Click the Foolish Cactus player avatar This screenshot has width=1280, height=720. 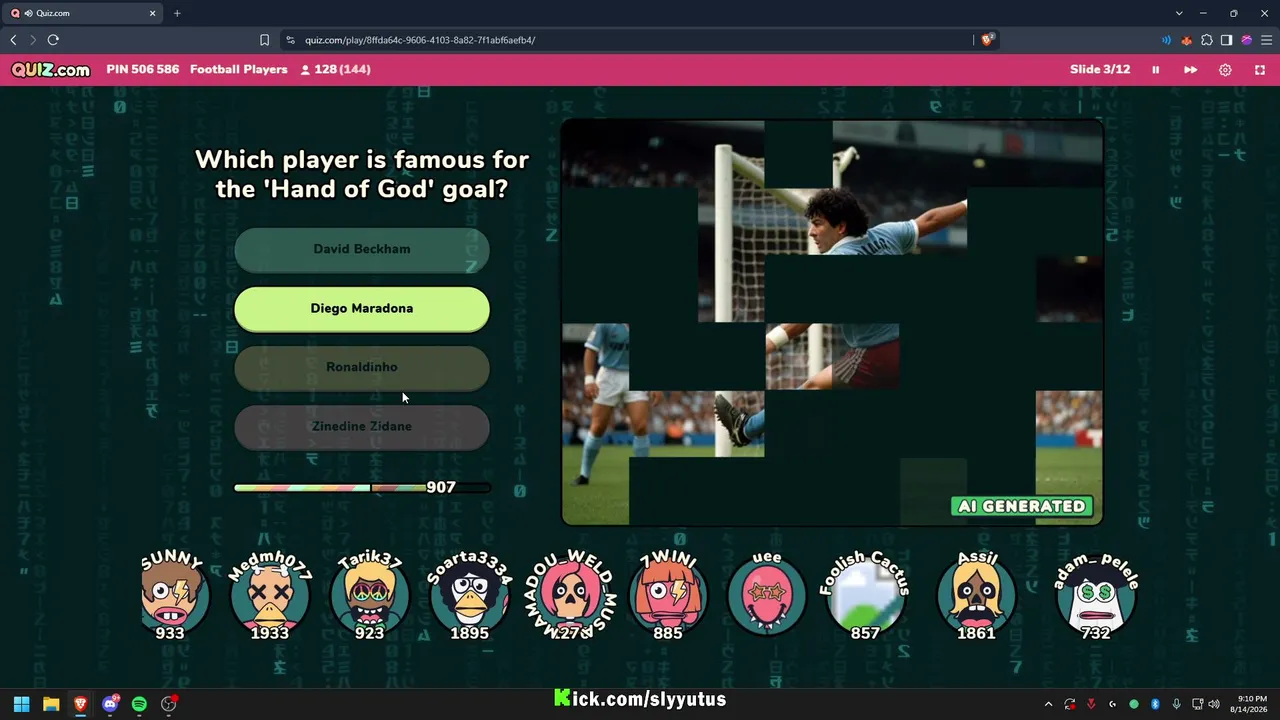(x=866, y=595)
